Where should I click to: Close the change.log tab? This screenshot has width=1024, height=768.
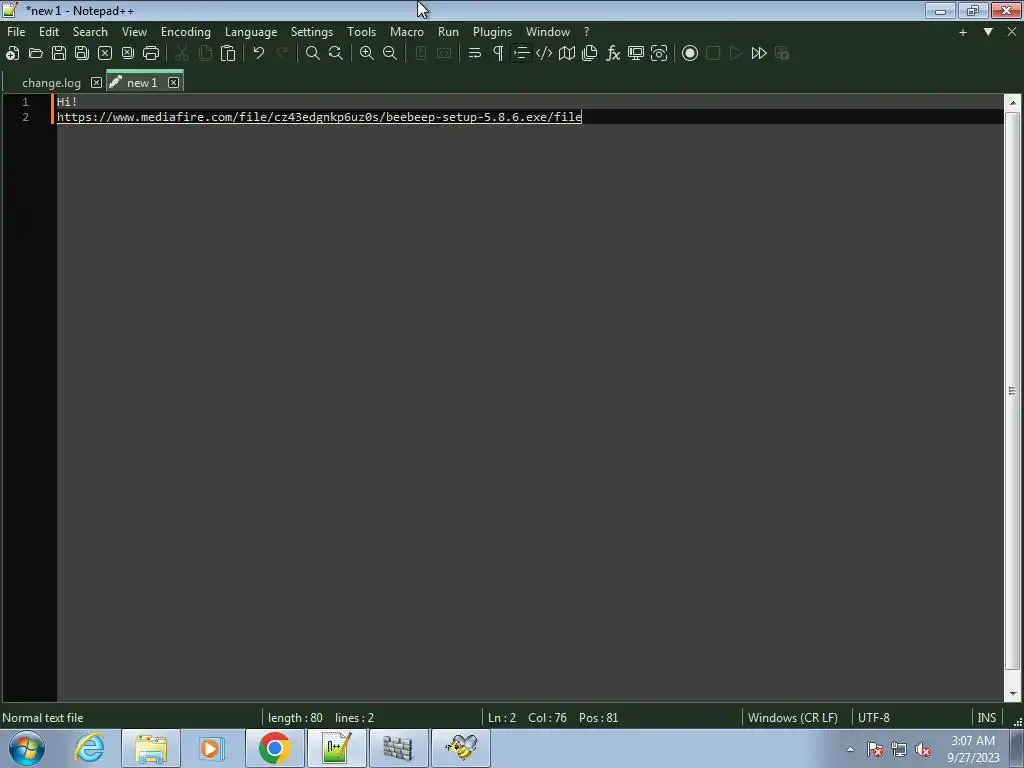pyautogui.click(x=96, y=83)
